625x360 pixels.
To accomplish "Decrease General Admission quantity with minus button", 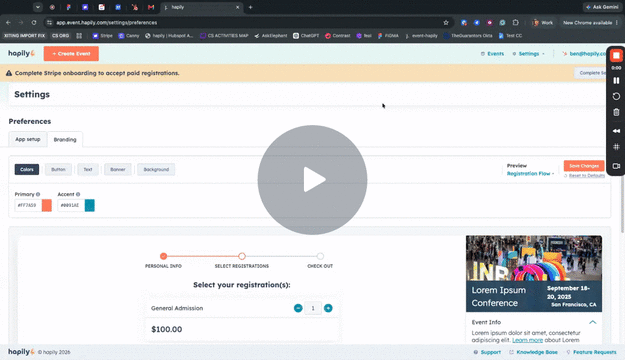I will point(298,308).
